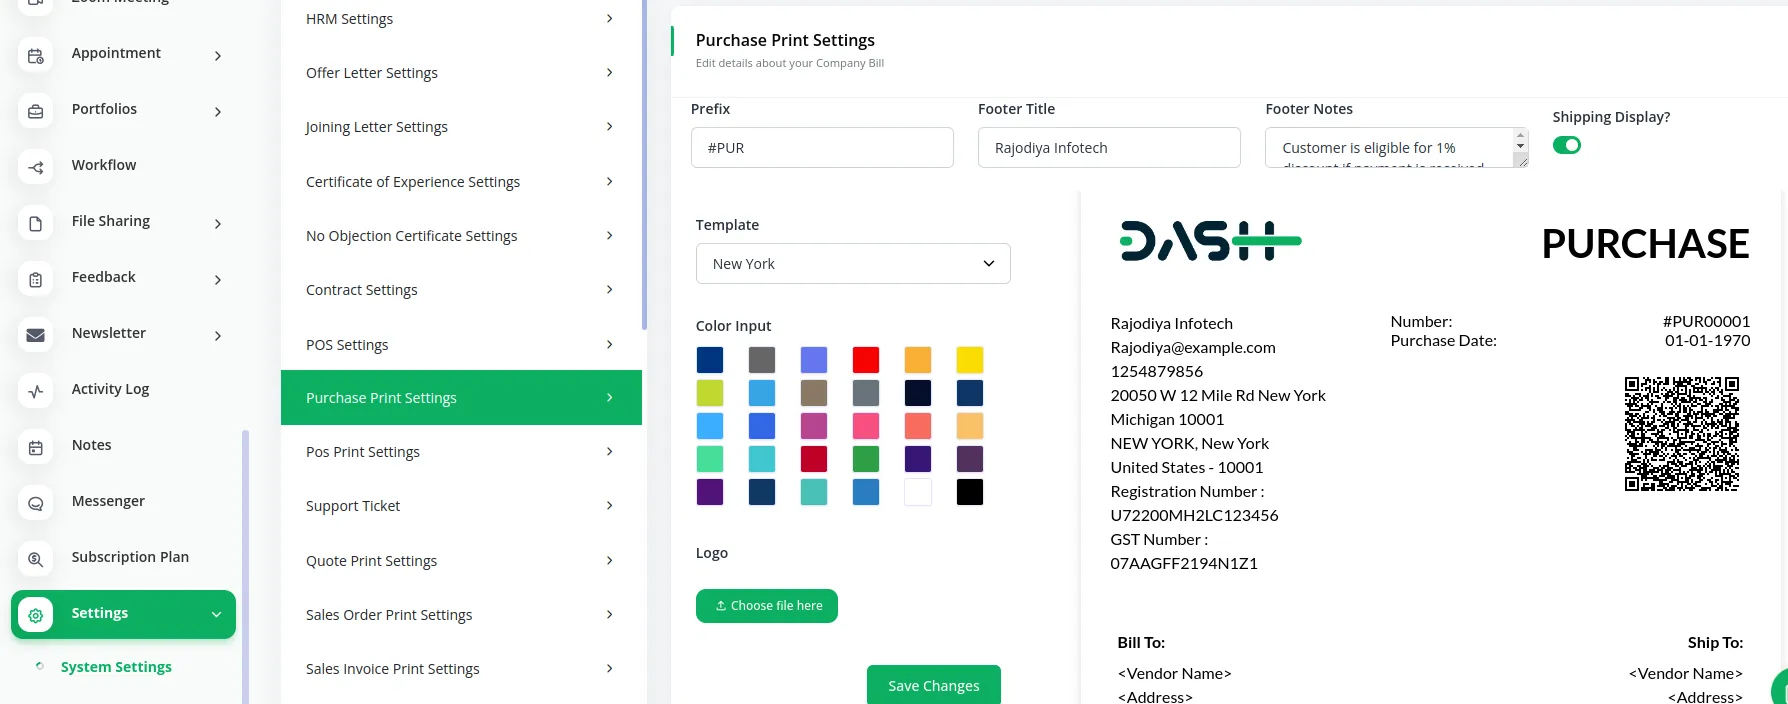Open the Messenger chat bubble icon
This screenshot has width=1788, height=704.
(35, 502)
